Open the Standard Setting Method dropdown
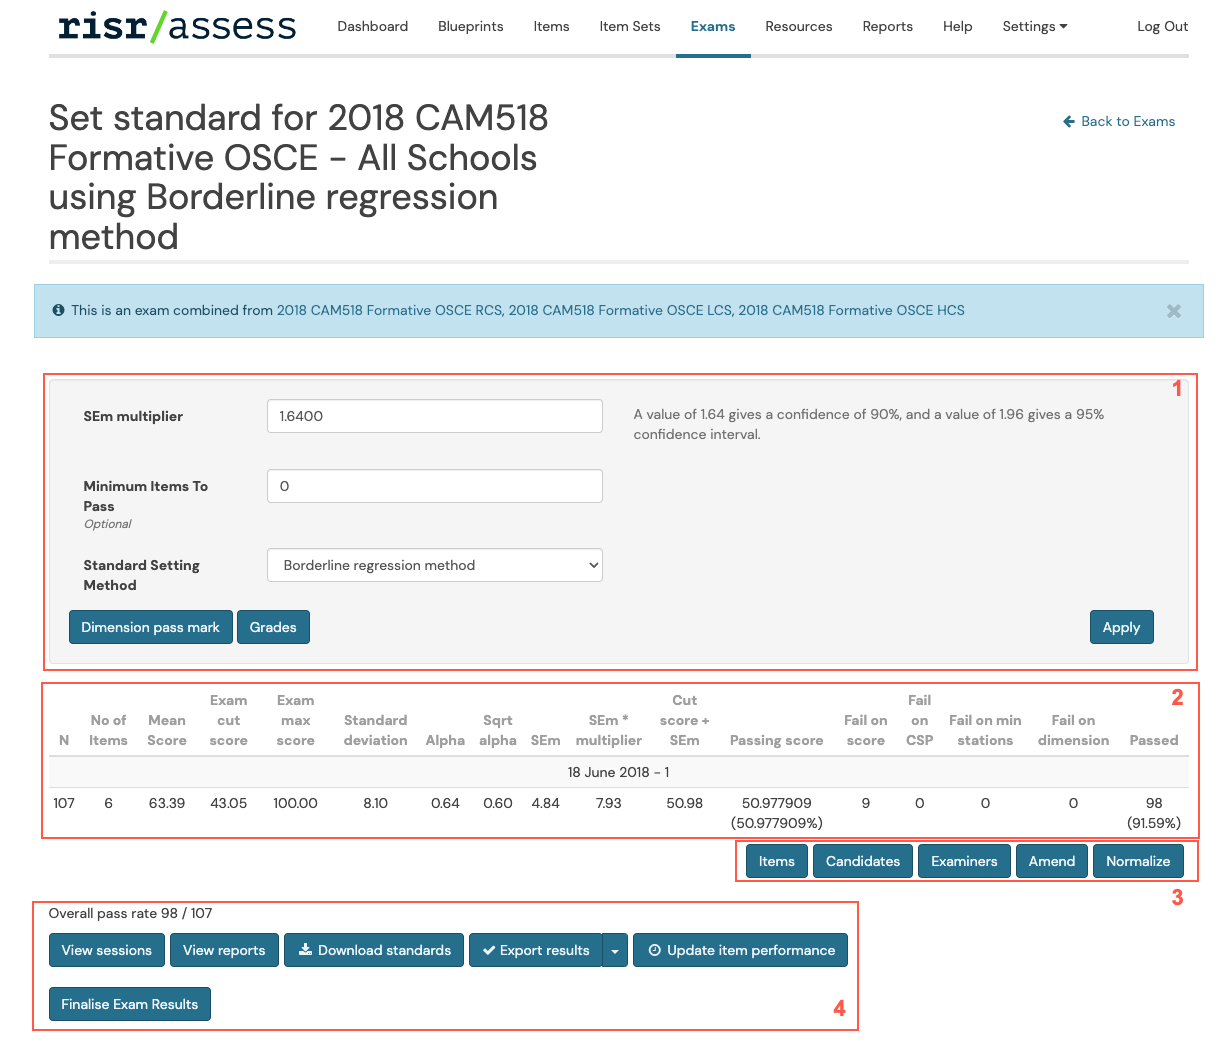1228x1046 pixels. pyautogui.click(x=434, y=565)
